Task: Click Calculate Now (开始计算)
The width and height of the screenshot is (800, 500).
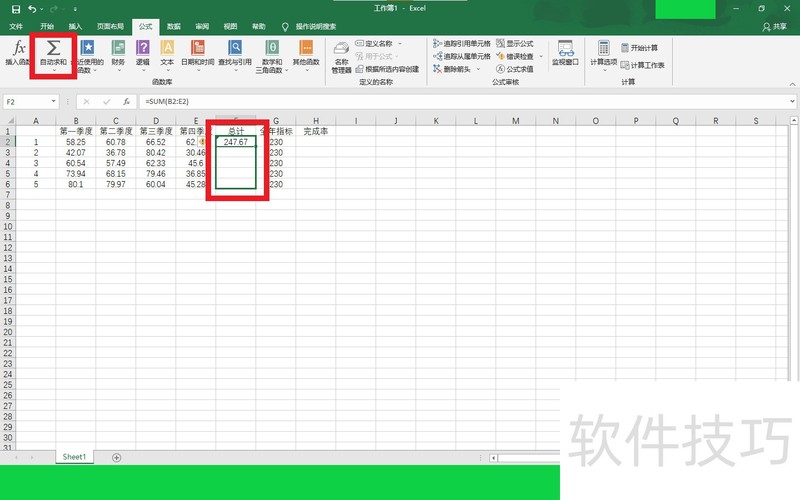Action: [639, 47]
